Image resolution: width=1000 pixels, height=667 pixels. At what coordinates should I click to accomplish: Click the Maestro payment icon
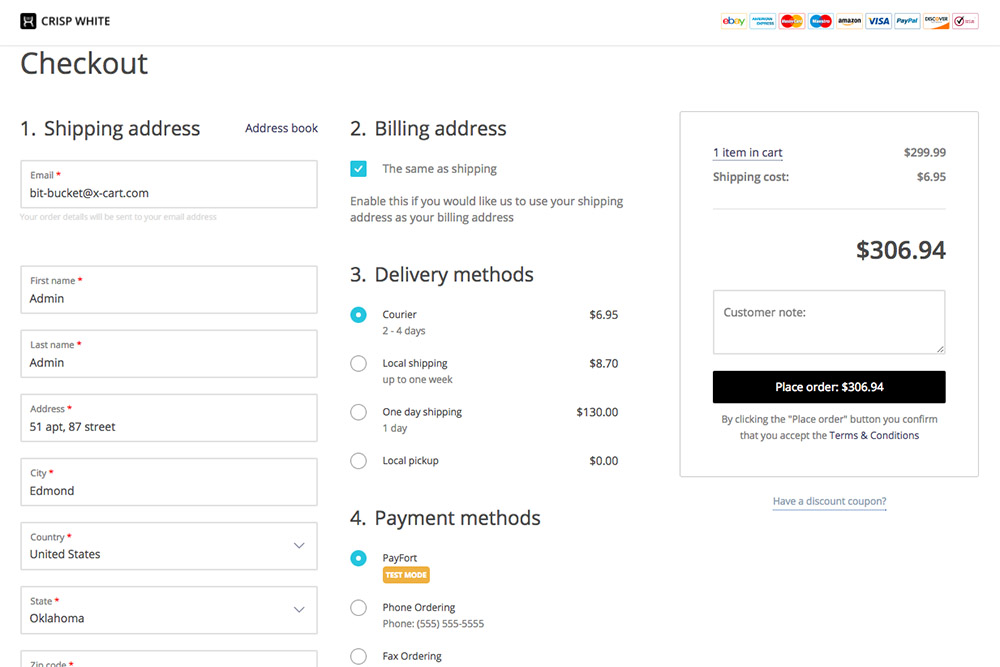point(820,20)
